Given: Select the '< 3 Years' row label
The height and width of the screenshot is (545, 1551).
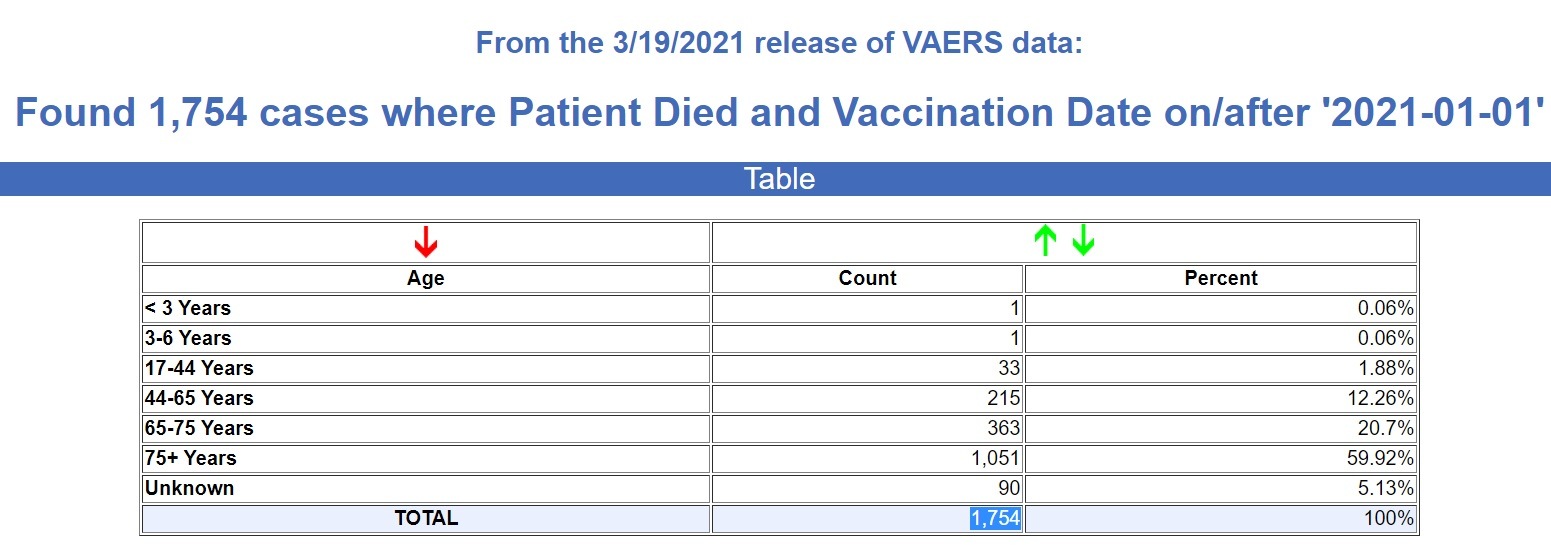Looking at the screenshot, I should tap(188, 308).
